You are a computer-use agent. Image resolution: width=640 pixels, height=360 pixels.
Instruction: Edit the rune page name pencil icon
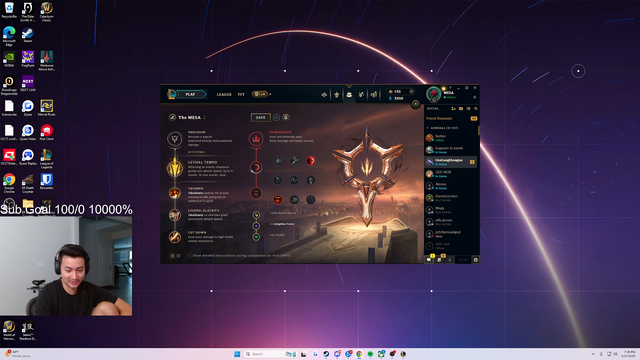172,118
